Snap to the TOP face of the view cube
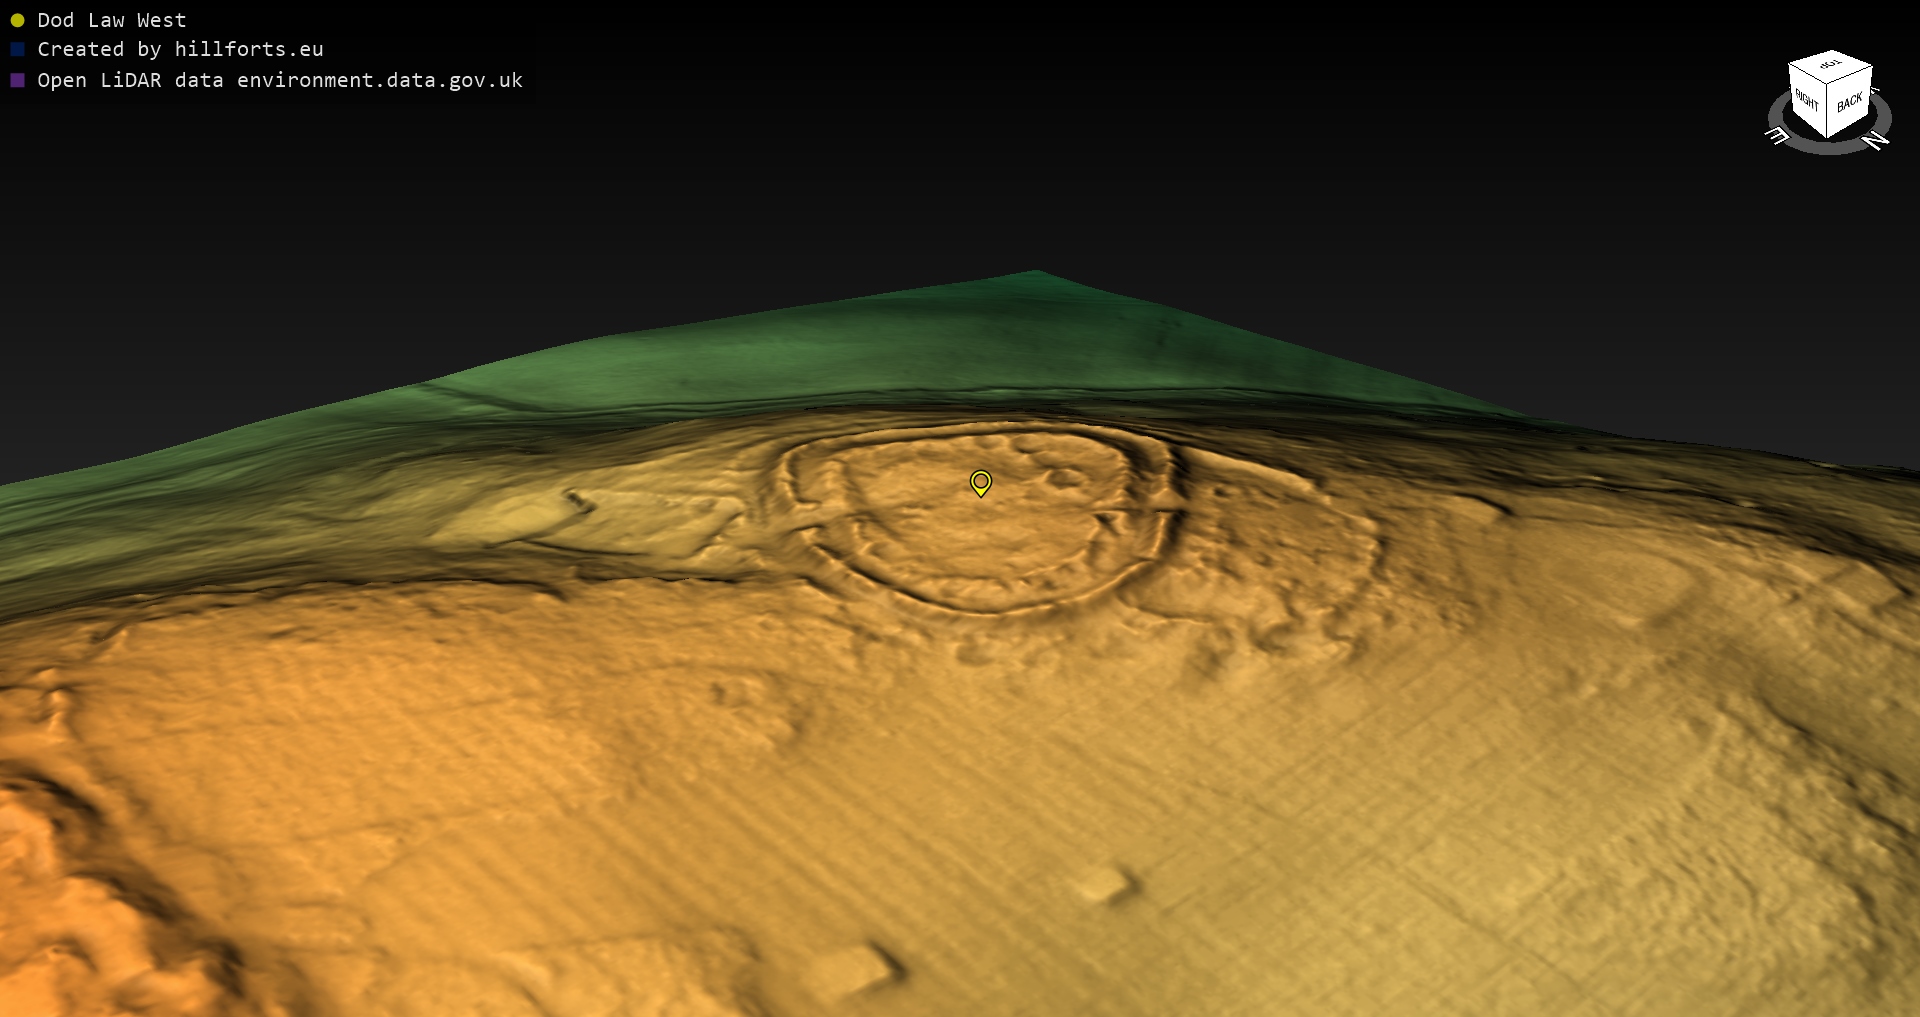Viewport: 1920px width, 1017px height. click(x=1830, y=66)
